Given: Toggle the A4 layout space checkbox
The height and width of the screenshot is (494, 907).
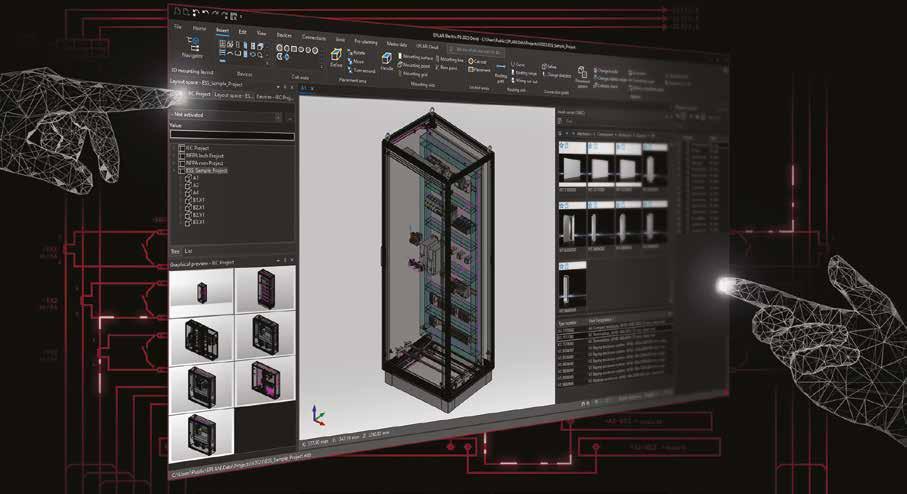Looking at the screenshot, I should point(188,193).
